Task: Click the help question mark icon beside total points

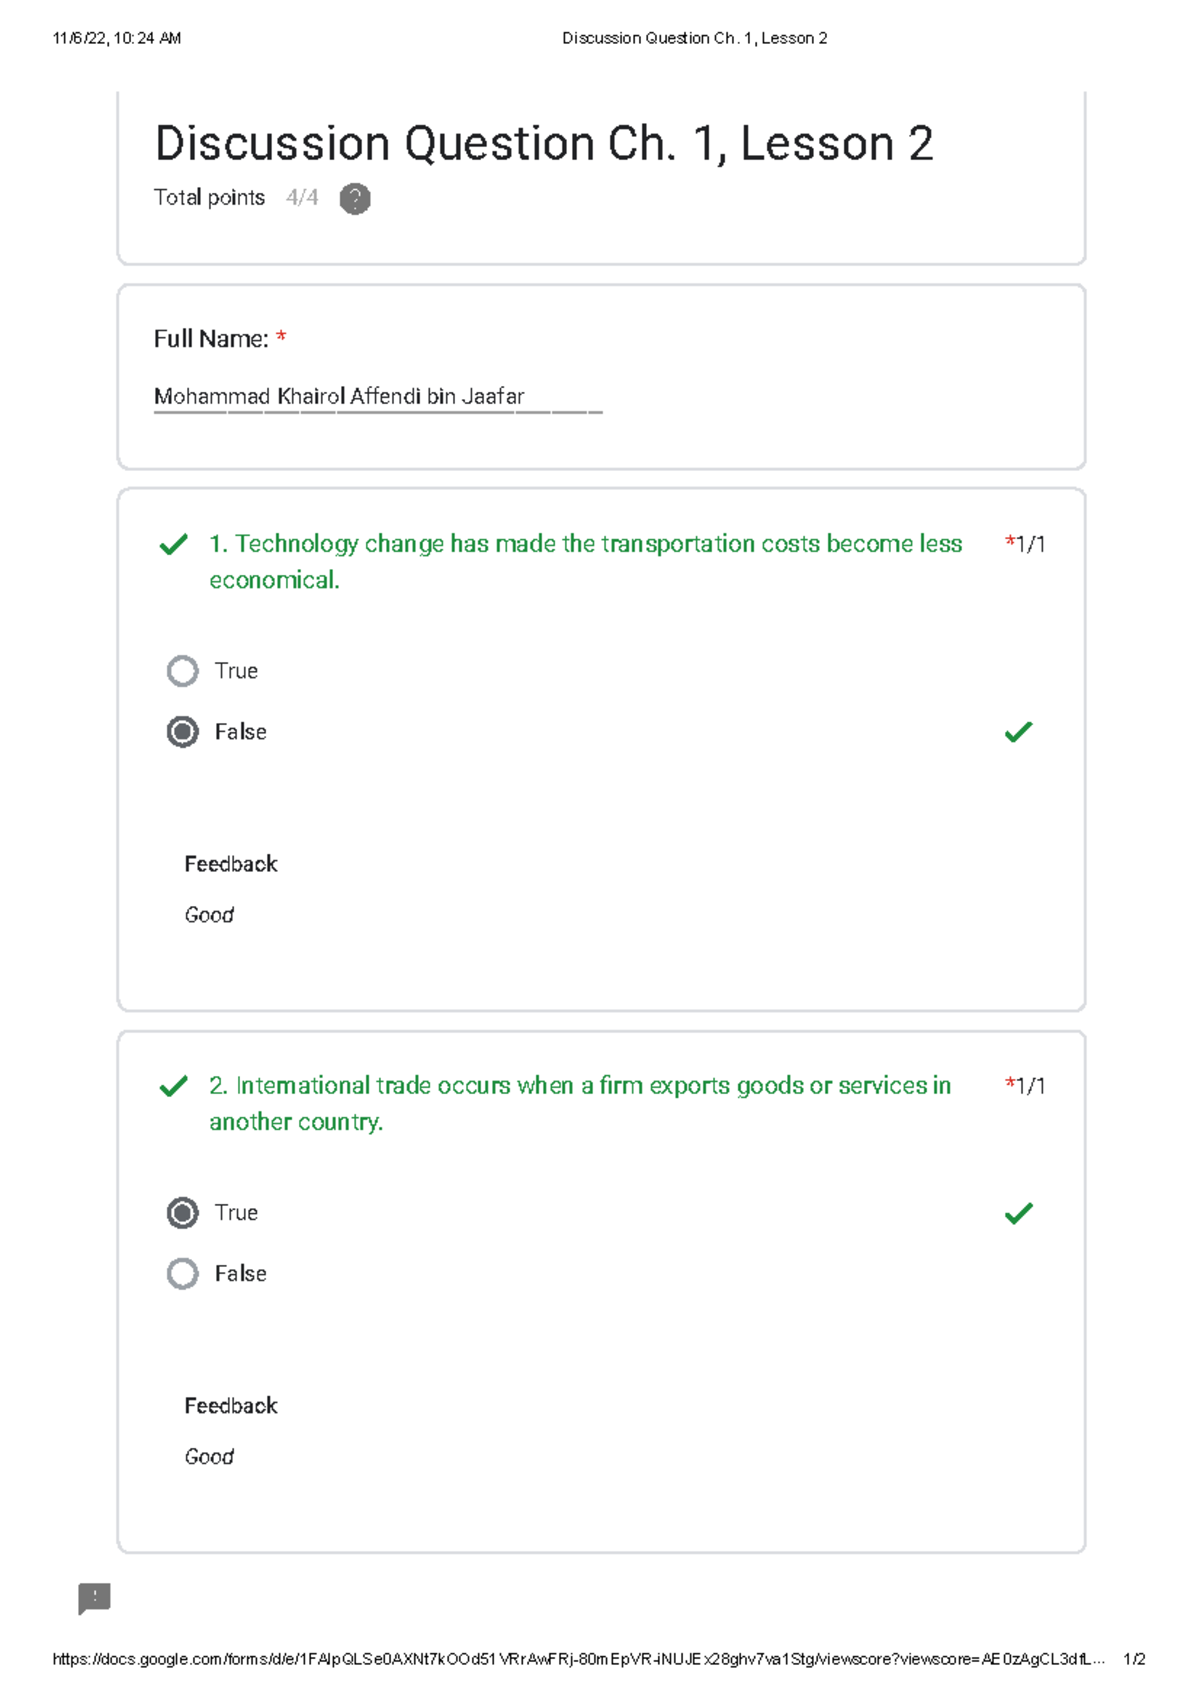Action: [355, 199]
